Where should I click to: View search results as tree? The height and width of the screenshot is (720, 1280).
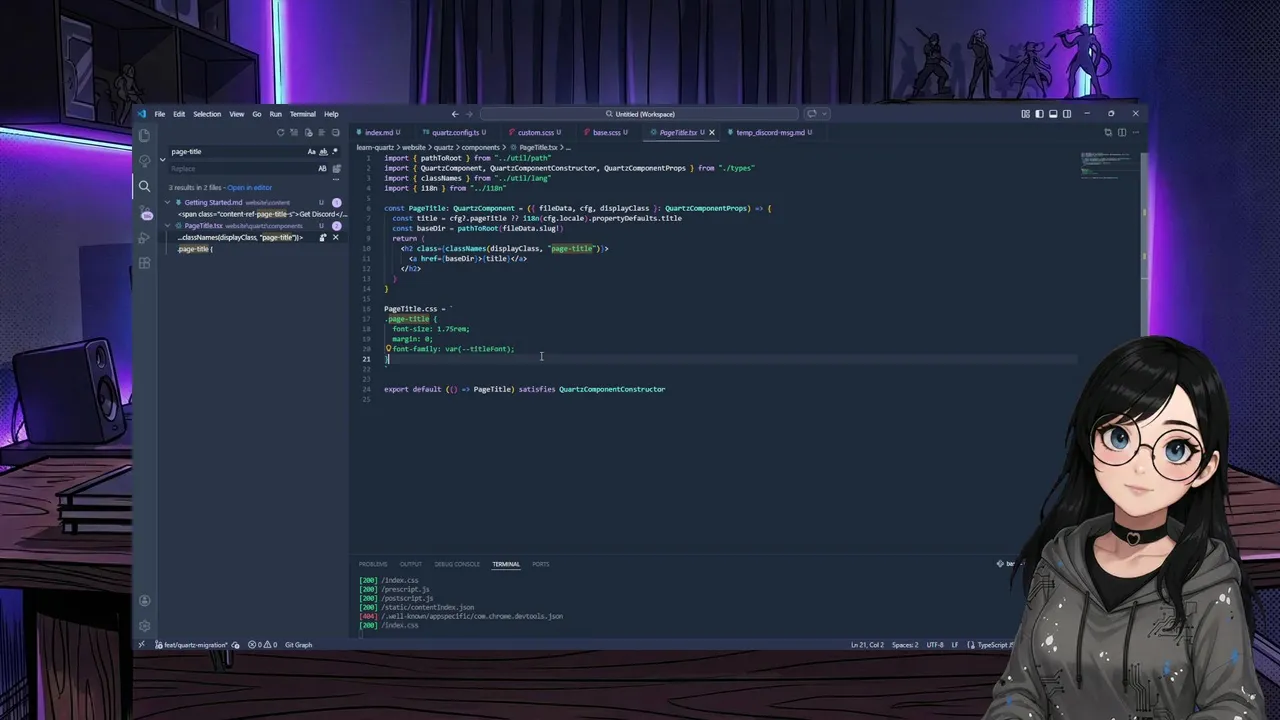coord(322,132)
